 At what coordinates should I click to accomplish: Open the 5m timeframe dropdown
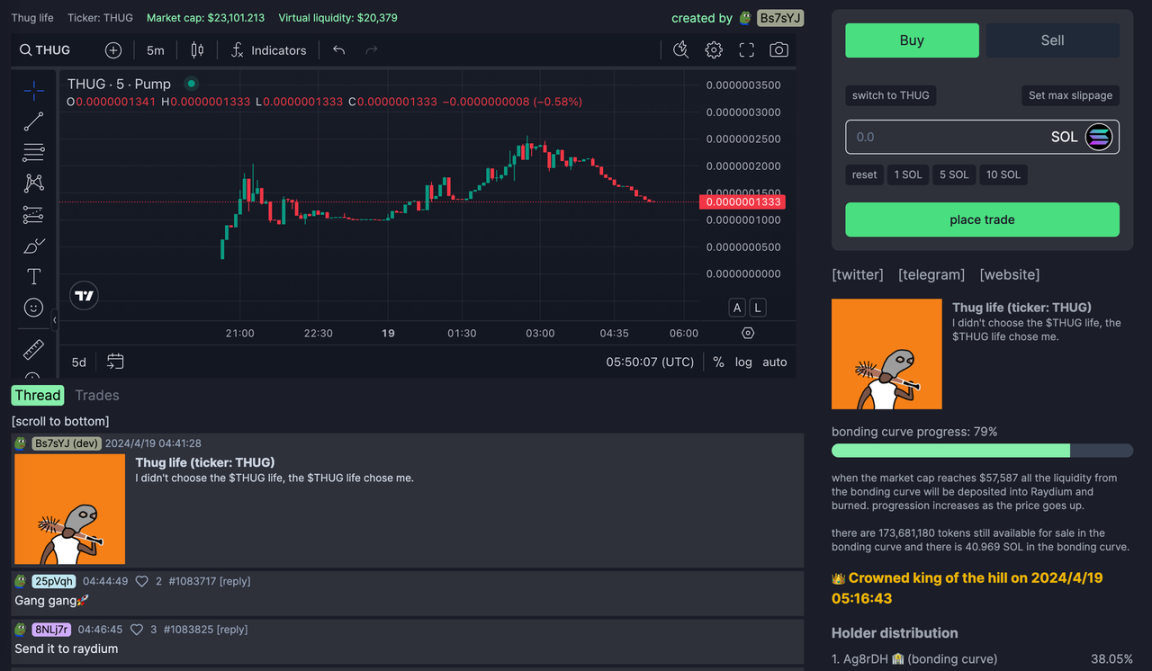point(155,50)
